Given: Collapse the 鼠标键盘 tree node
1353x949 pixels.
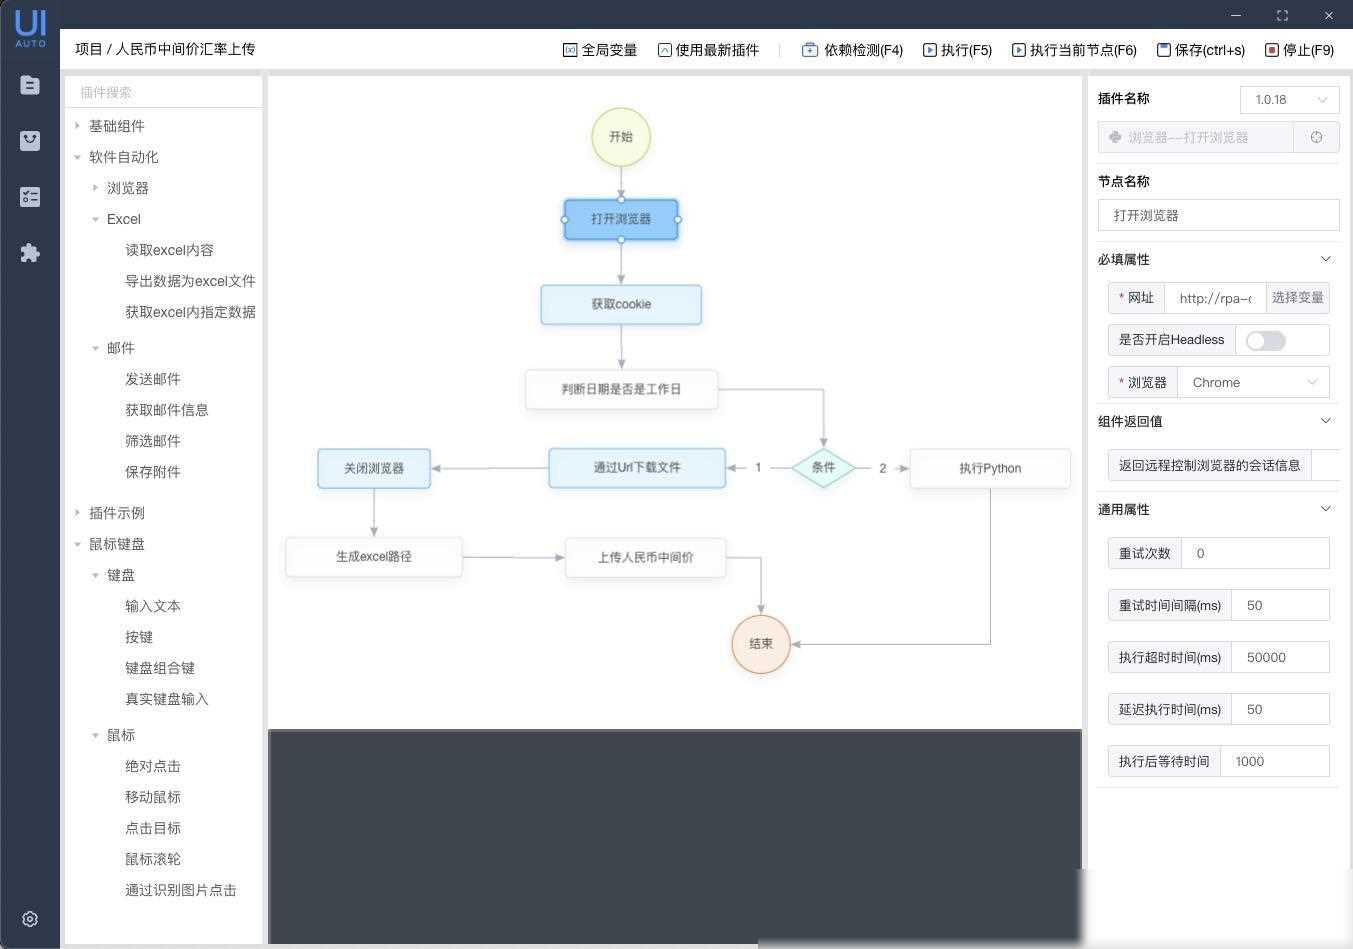Looking at the screenshot, I should tap(77, 544).
